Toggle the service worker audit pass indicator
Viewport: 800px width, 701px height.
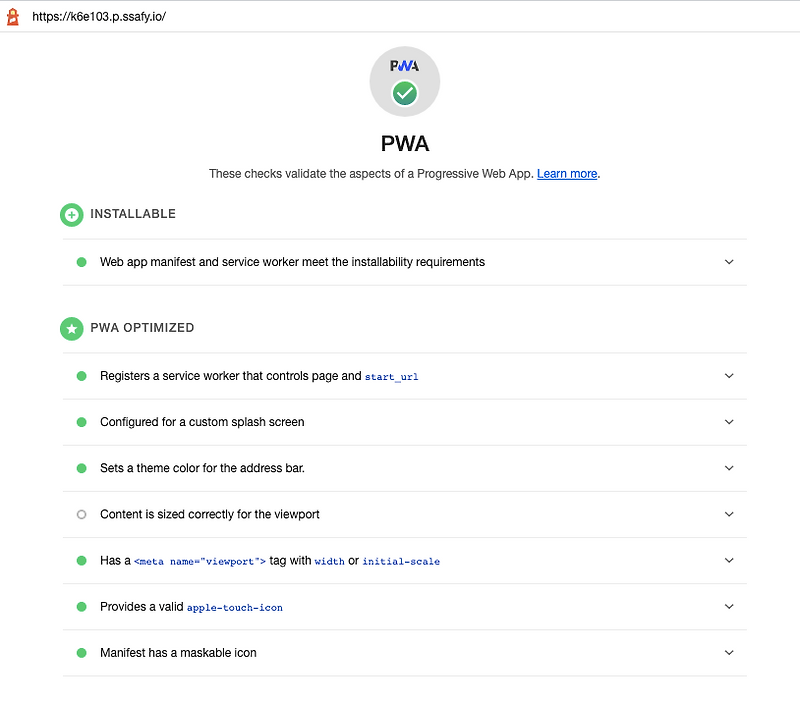coord(81,376)
